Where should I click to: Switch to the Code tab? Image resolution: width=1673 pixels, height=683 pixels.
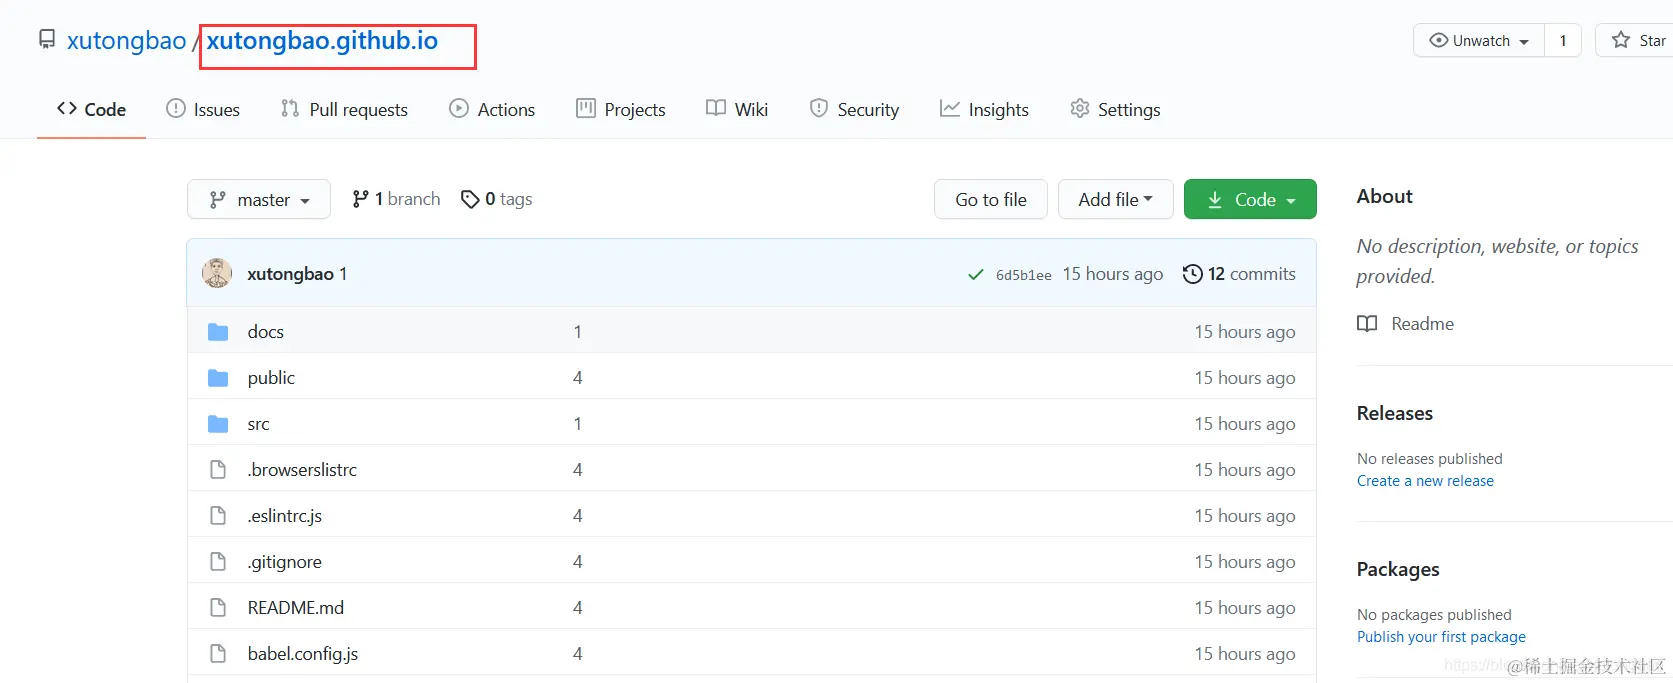point(91,109)
